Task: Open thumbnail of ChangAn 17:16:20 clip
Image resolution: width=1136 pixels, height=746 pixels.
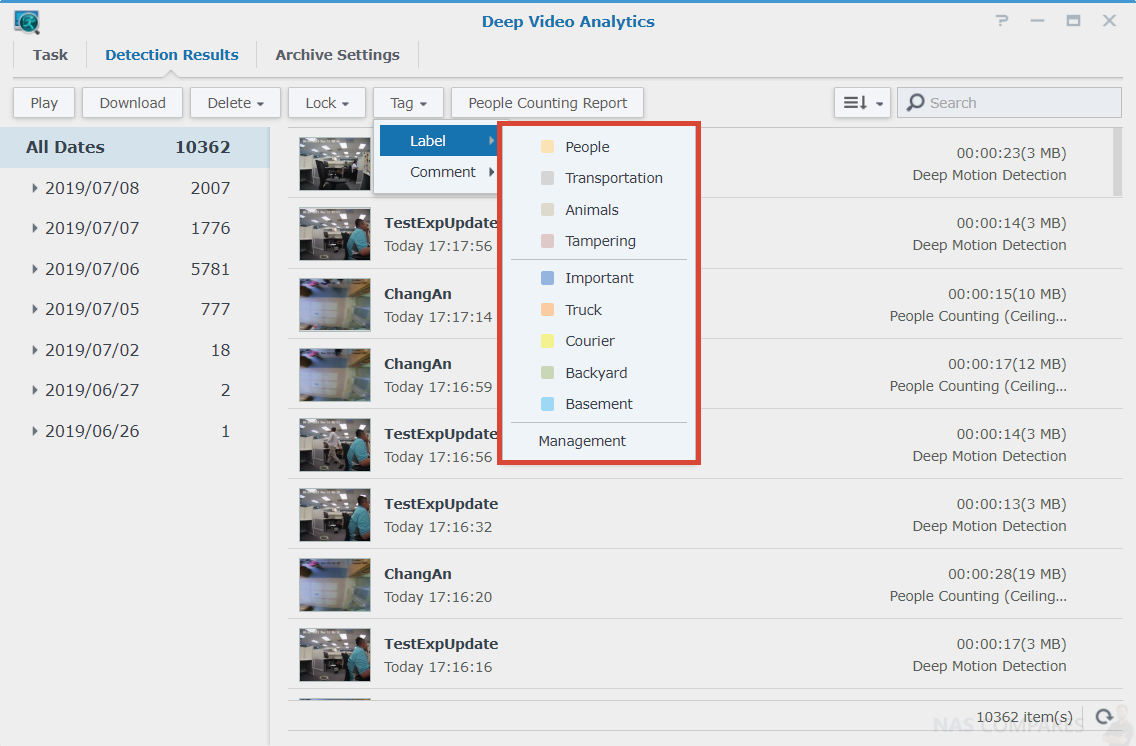Action: pyautogui.click(x=335, y=585)
